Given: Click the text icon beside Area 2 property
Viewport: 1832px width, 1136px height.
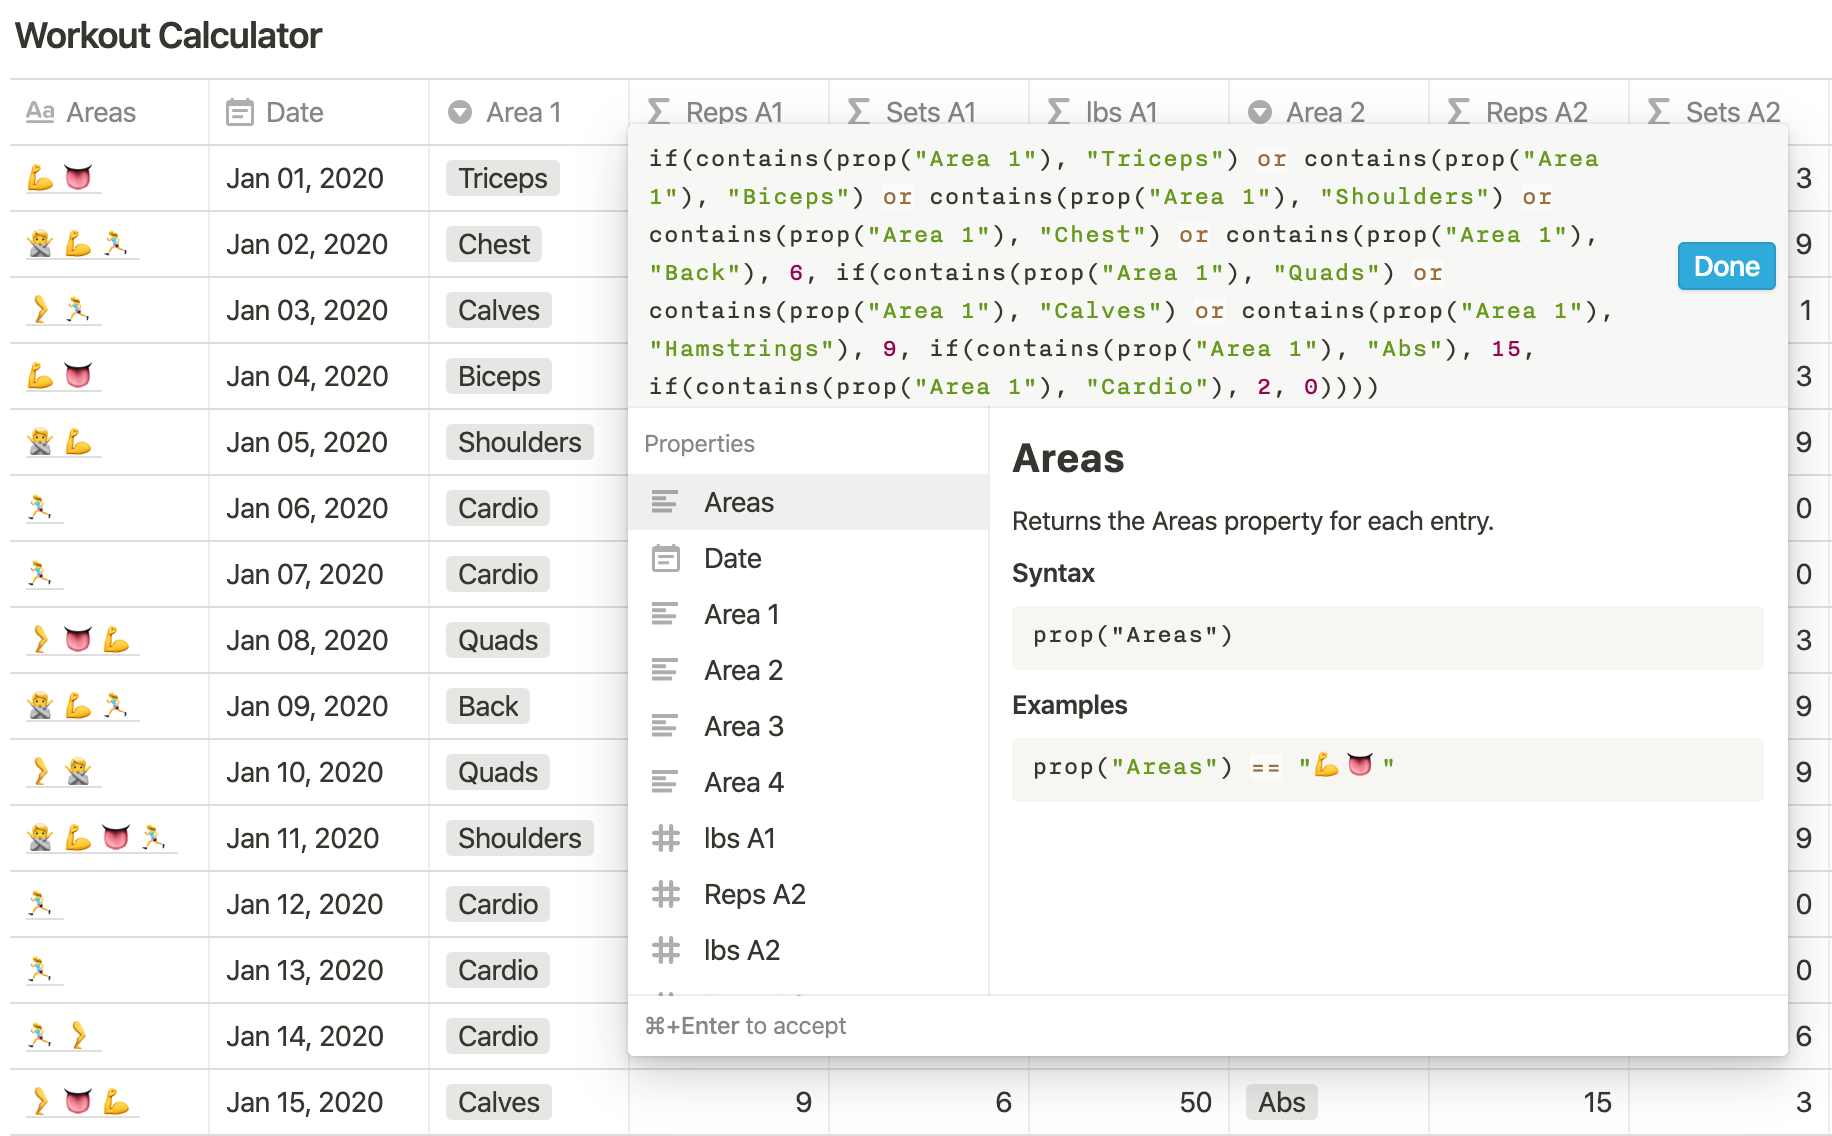Looking at the screenshot, I should [x=665, y=670].
